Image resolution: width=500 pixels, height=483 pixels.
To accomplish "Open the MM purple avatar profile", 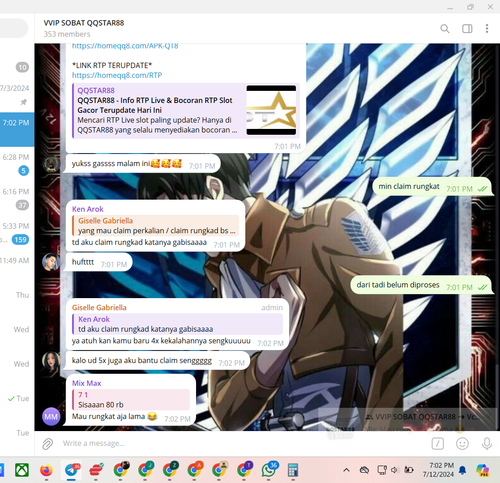I will tap(51, 417).
